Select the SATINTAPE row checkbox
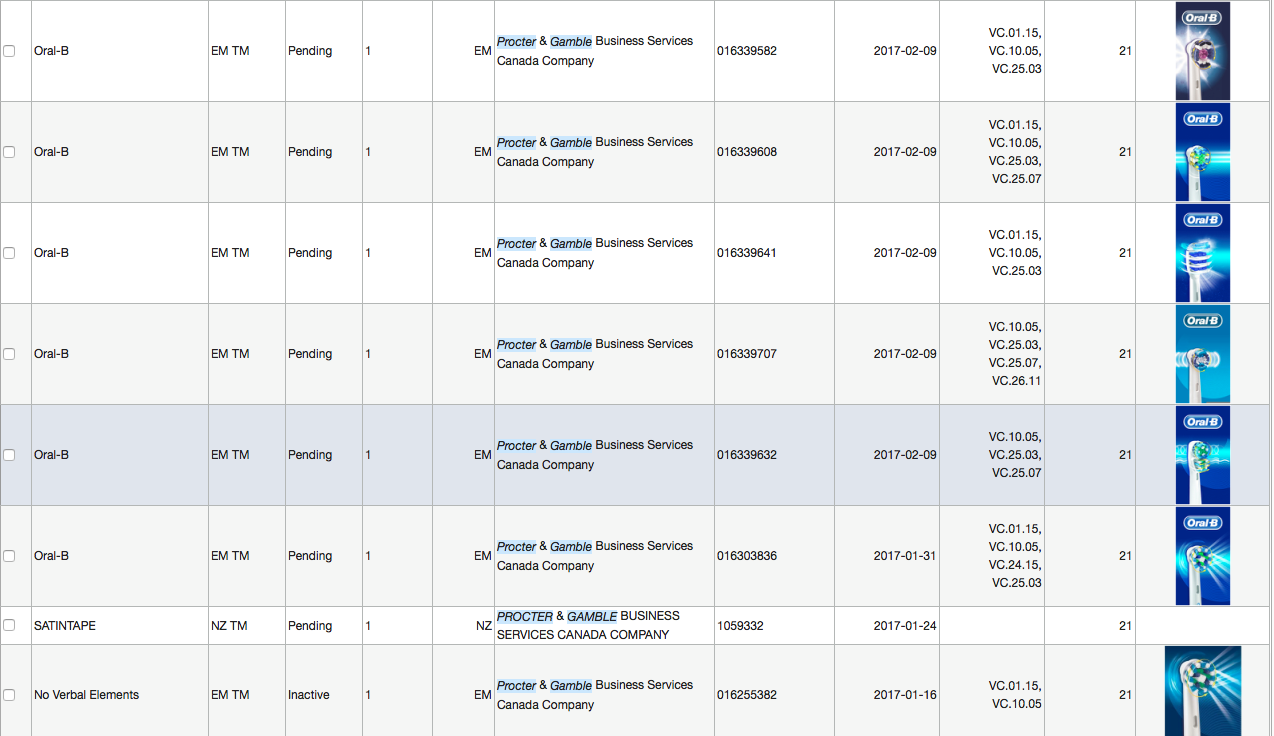This screenshot has height=736, width=1274. [x=9, y=625]
